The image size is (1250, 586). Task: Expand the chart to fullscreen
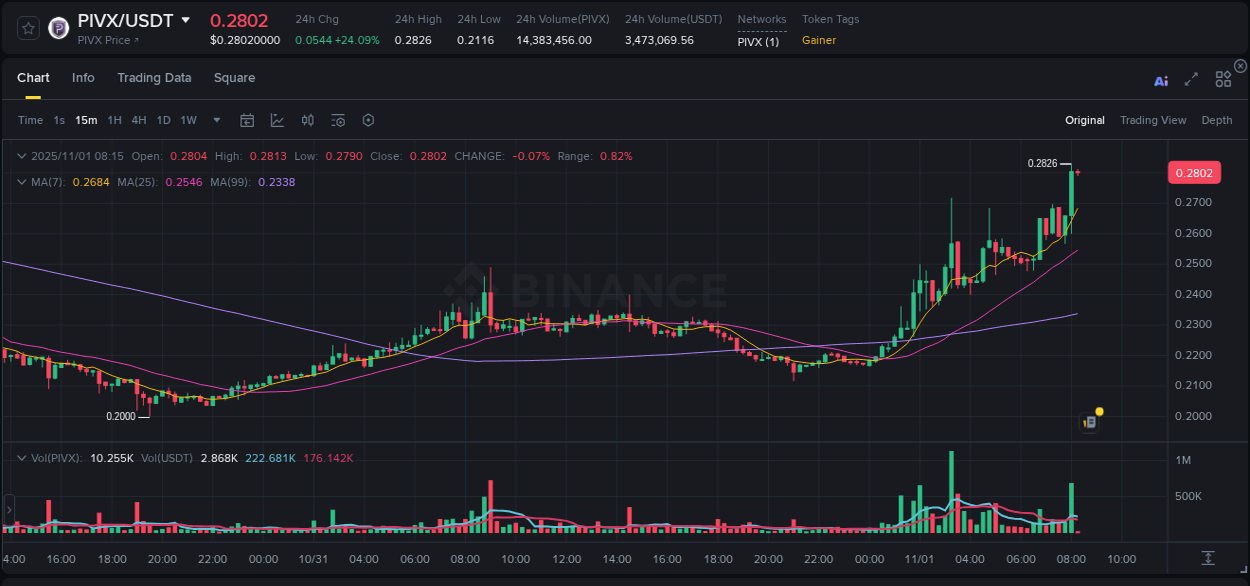pyautogui.click(x=1190, y=80)
